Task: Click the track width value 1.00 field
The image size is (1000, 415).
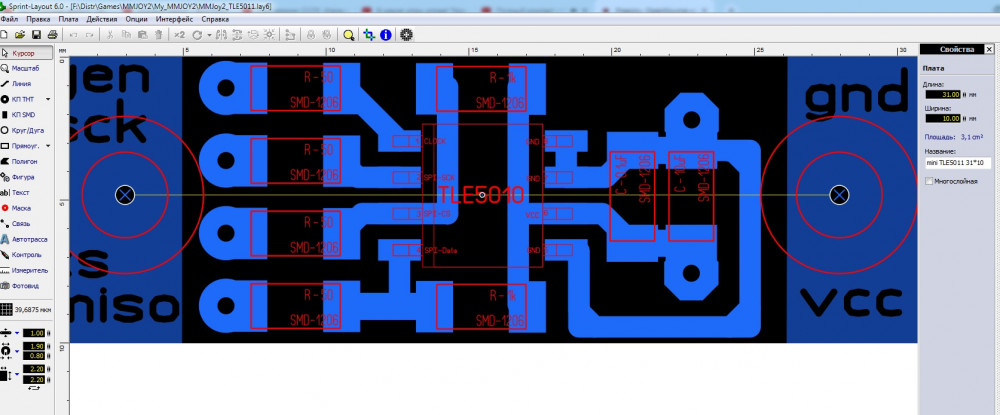Action: (x=34, y=333)
